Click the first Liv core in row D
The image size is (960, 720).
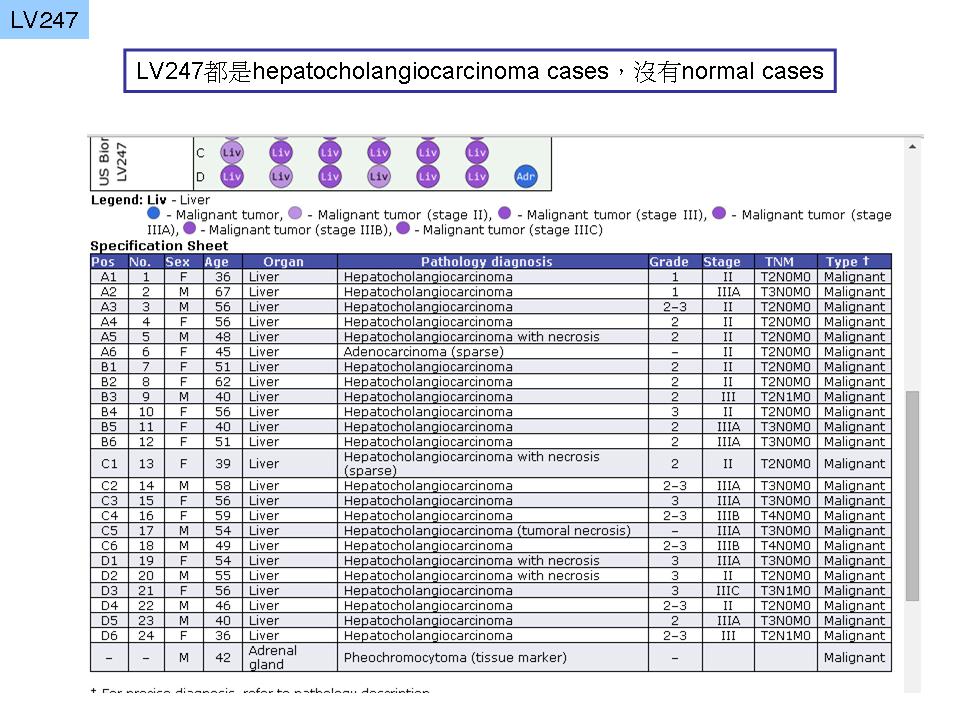point(231,176)
